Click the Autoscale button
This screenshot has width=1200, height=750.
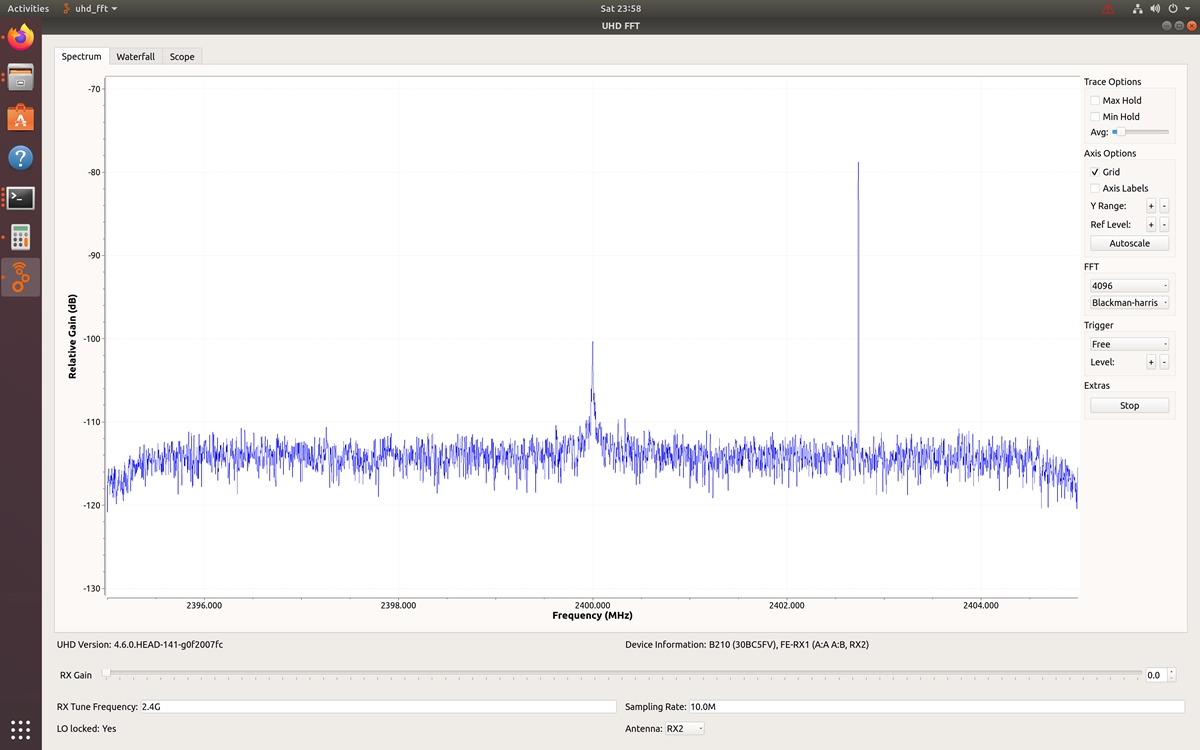pos(1129,243)
